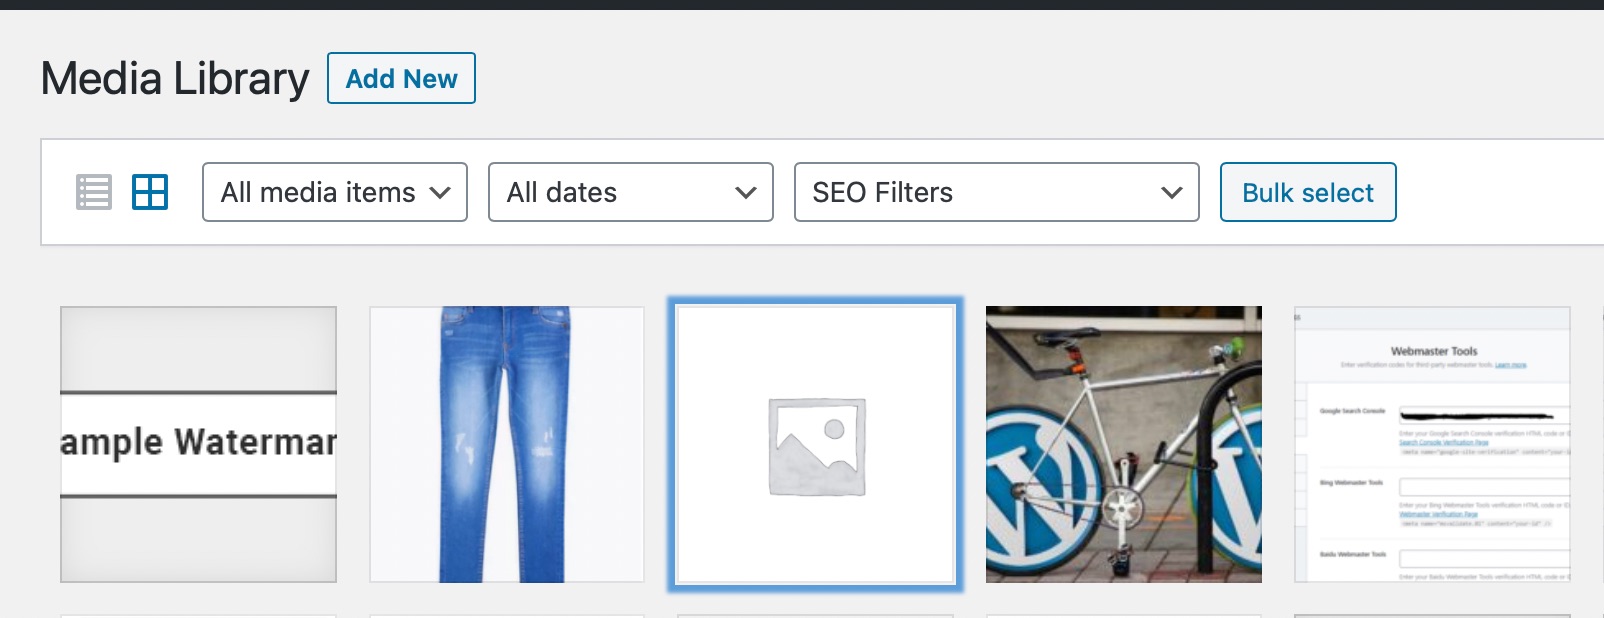Click the blacked-out bar in Webmaster Tools thumbnail
Viewport: 1604px width, 618px height.
click(1476, 414)
